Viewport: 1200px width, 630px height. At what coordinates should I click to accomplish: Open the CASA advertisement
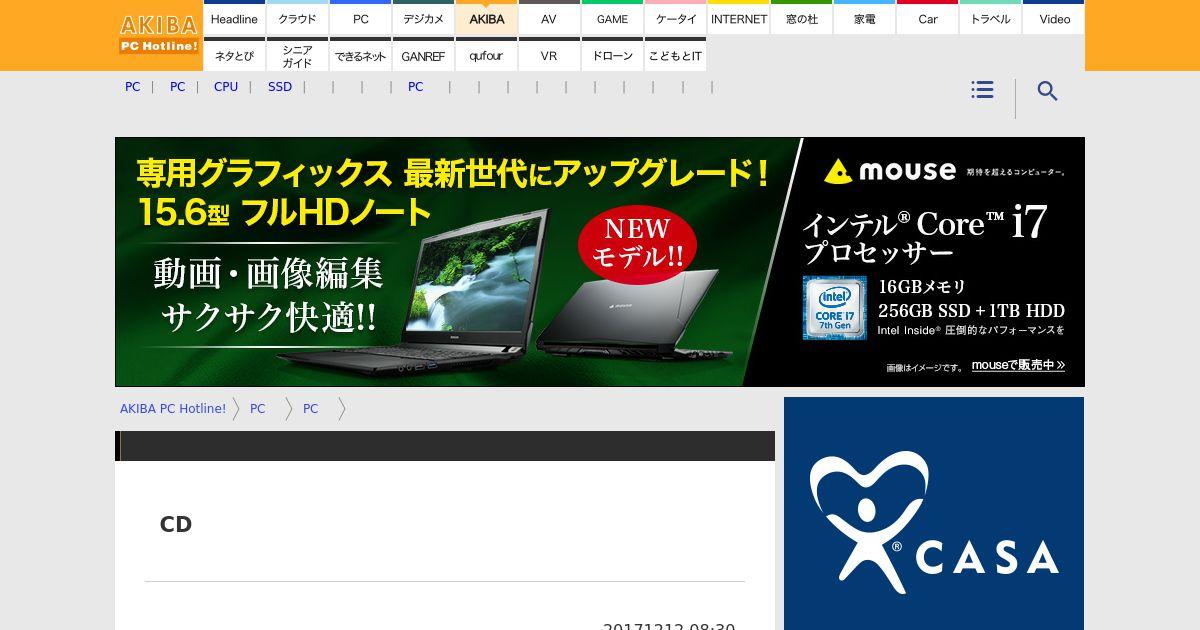[934, 513]
